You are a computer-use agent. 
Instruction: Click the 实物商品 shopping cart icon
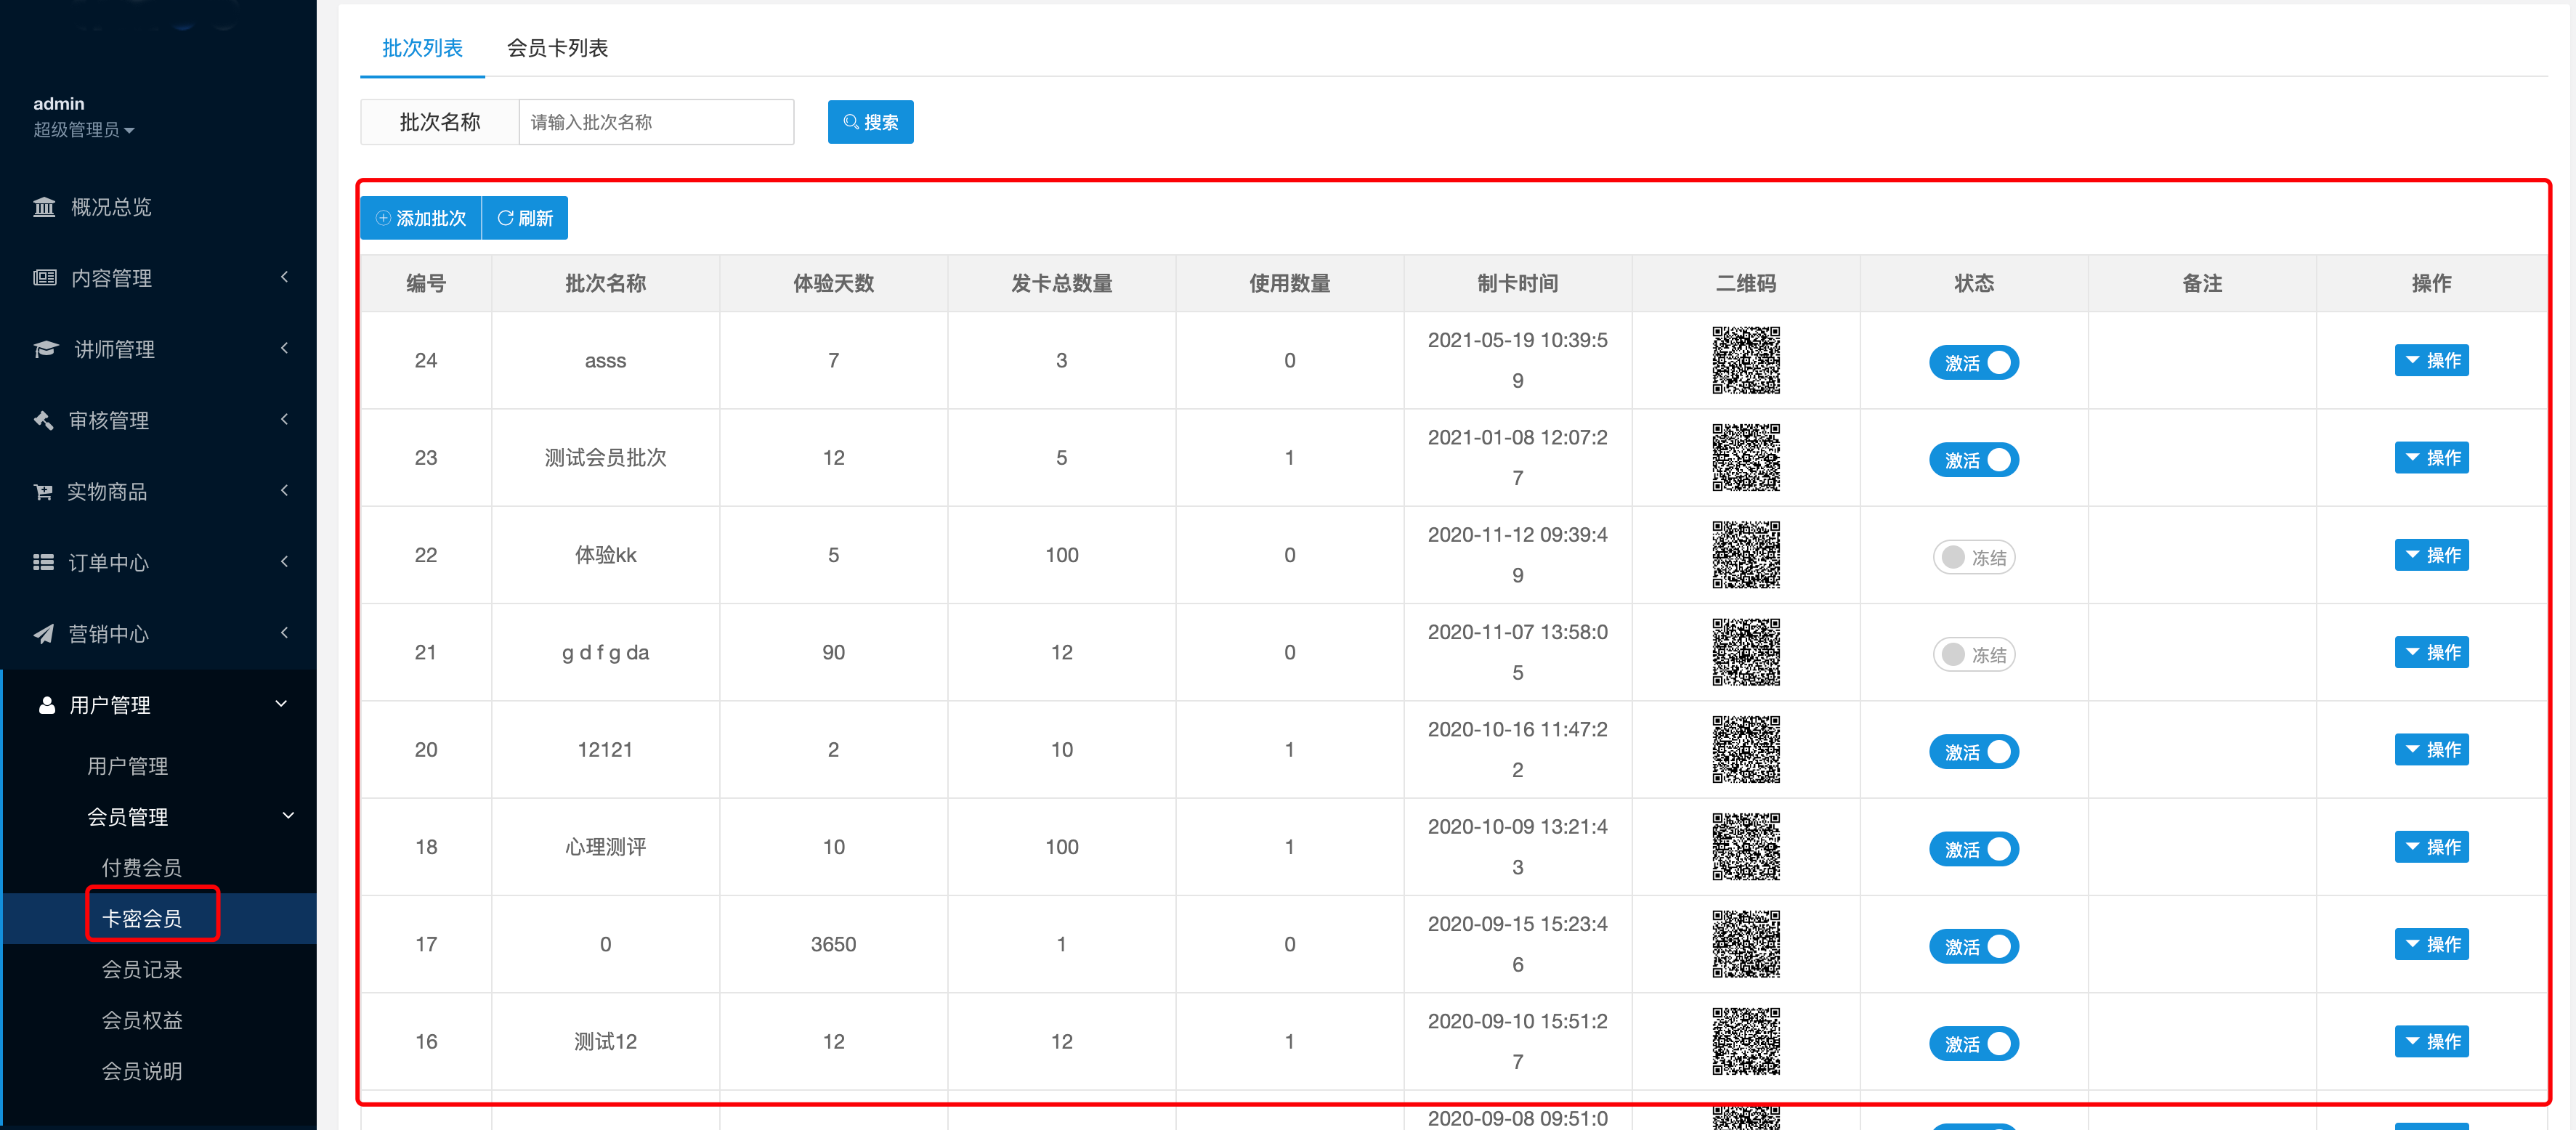tap(43, 492)
